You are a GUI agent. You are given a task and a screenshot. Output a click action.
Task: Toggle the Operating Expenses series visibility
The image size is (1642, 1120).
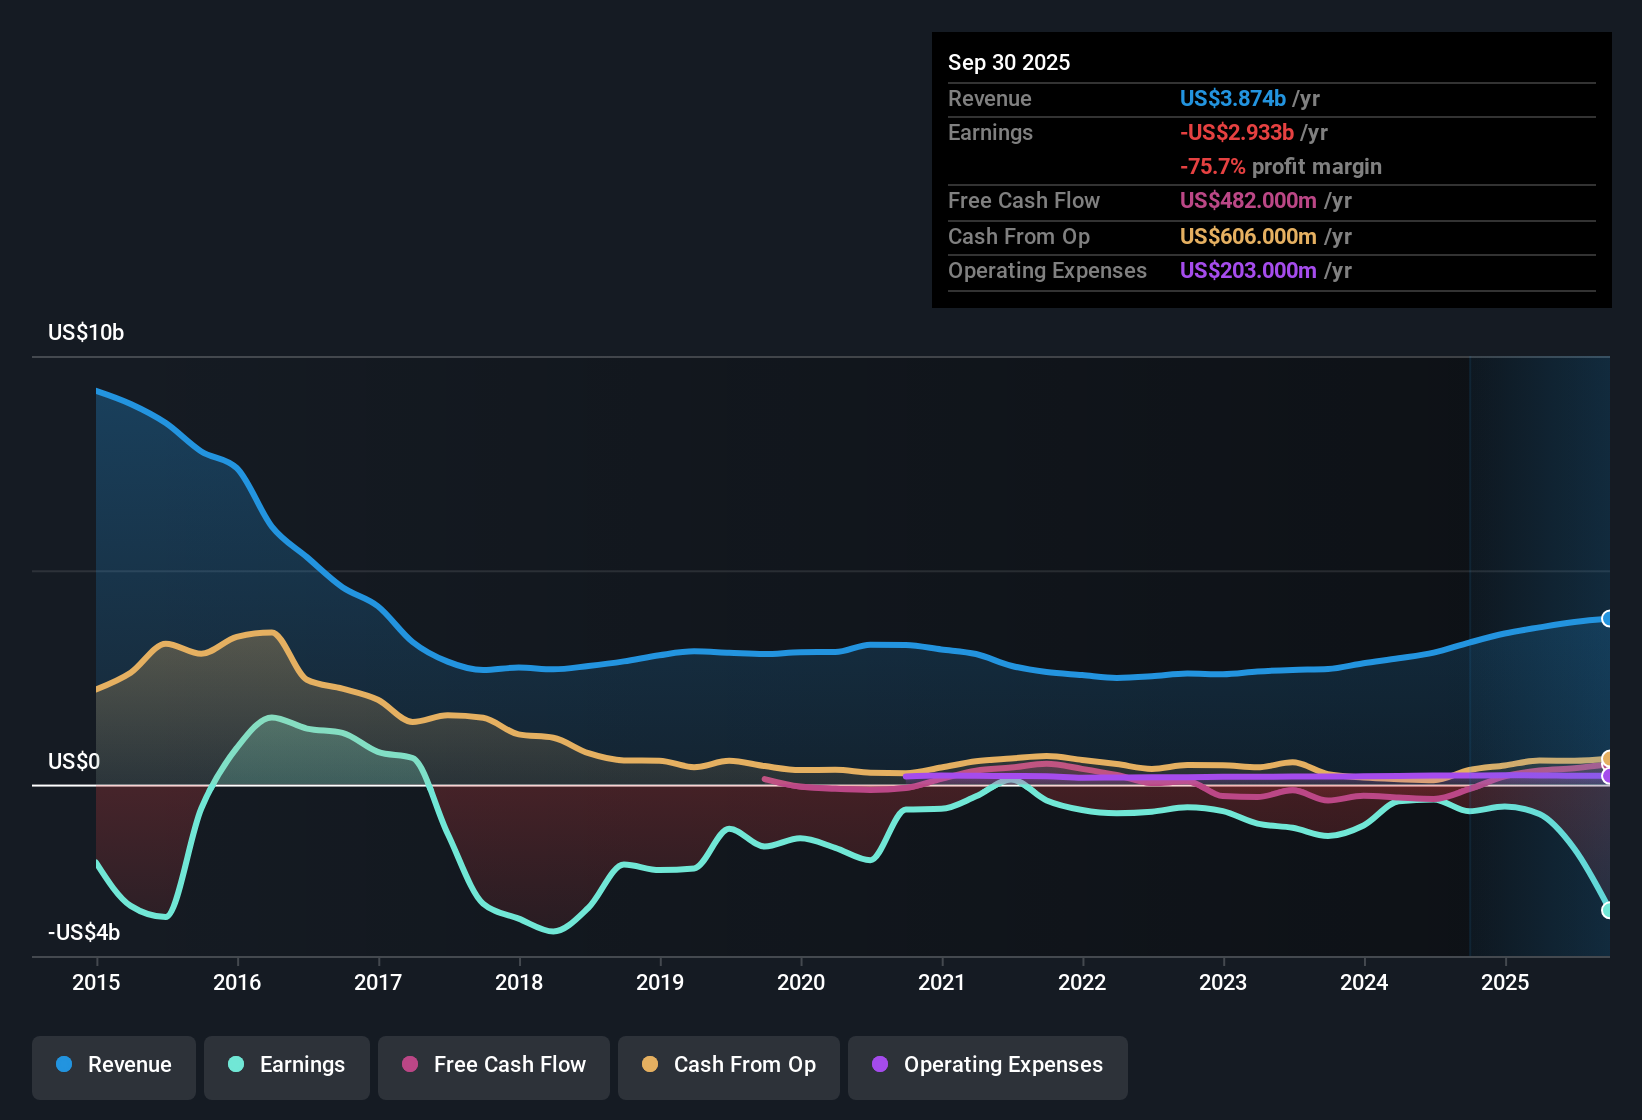coord(987,1065)
